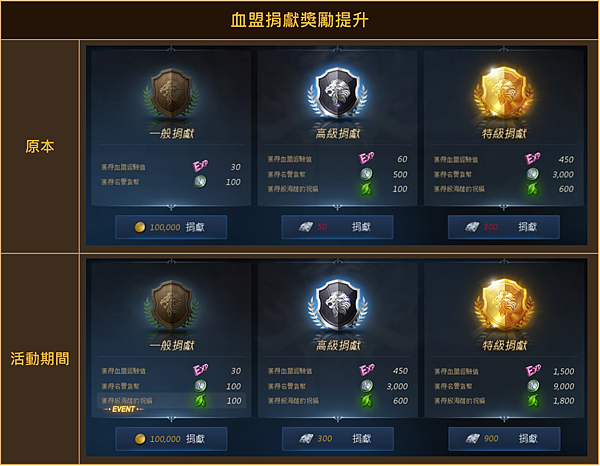Image resolution: width=600 pixels, height=466 pixels.
Task: Click Exp icon in 活動期間 特級捐獻 panel
Action: coord(533,370)
